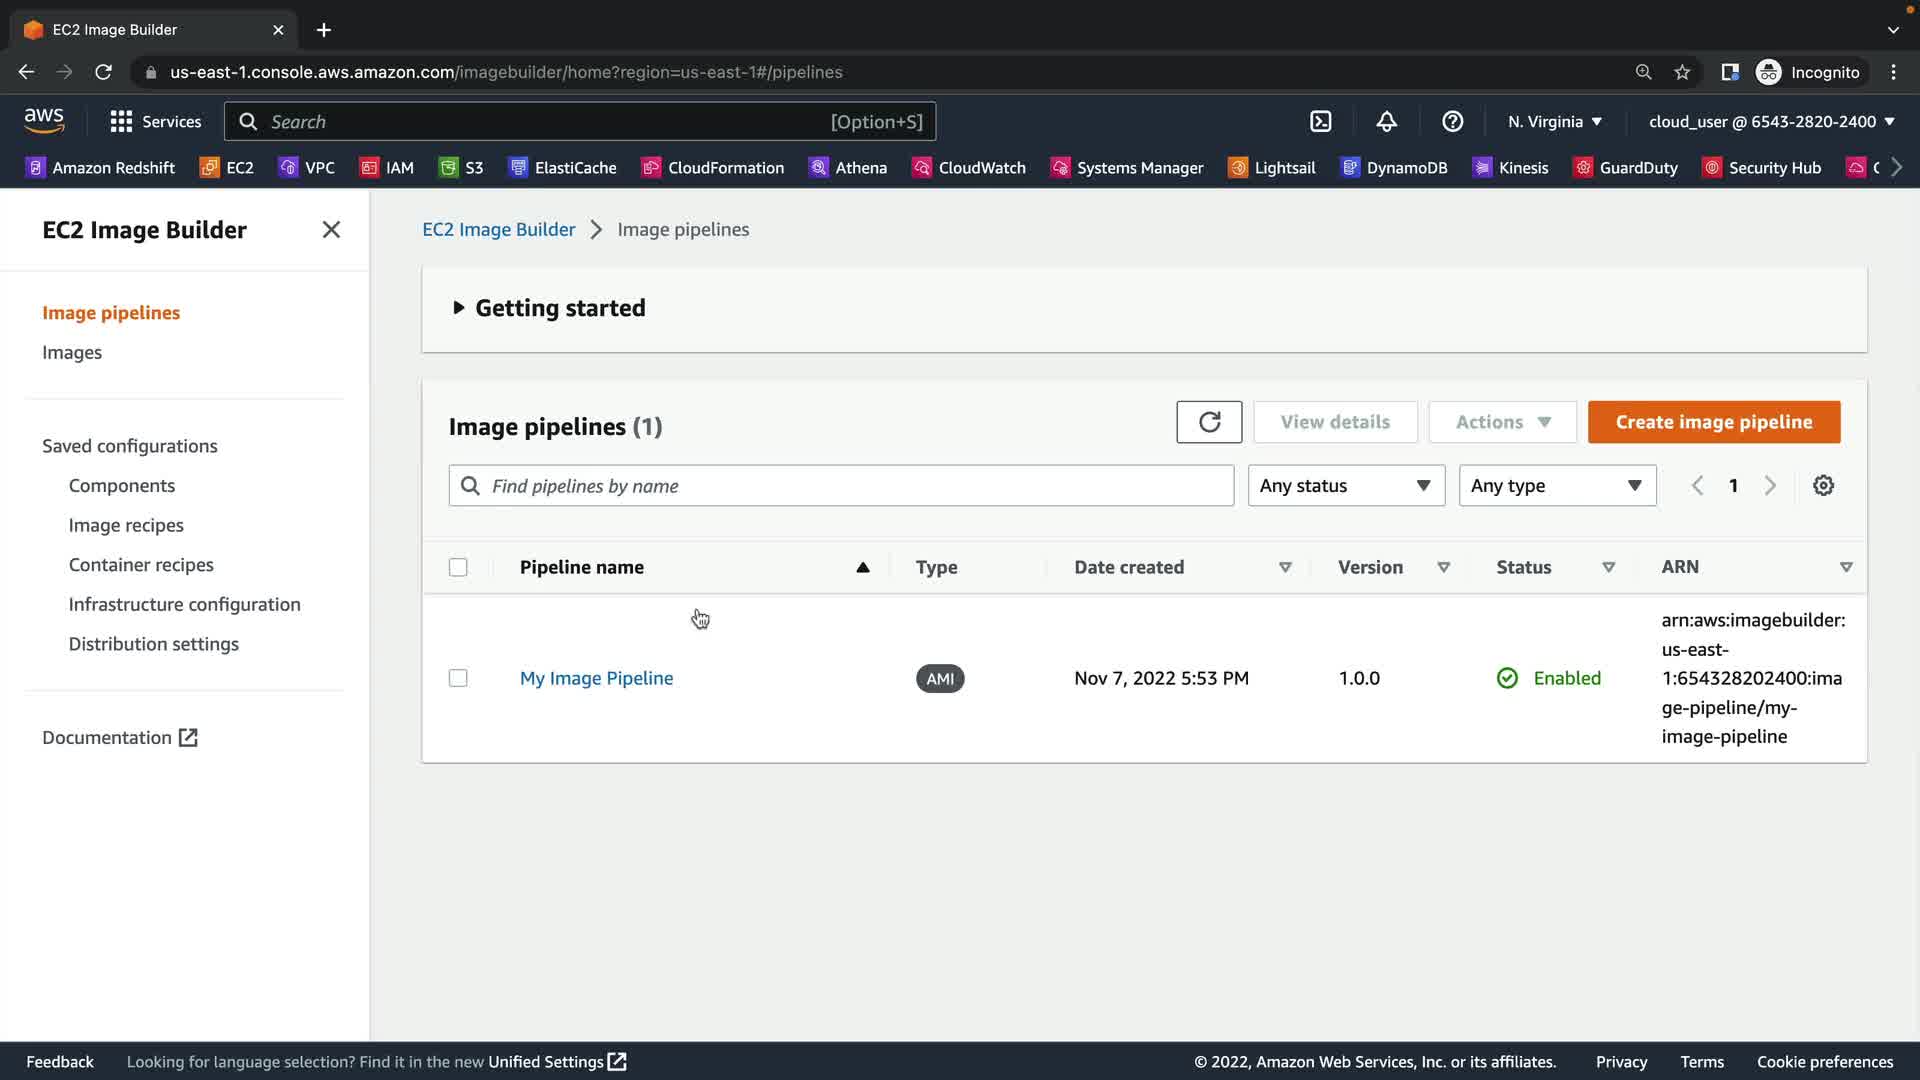Open the My Image Pipeline link
Image resolution: width=1920 pixels, height=1080 pixels.
click(596, 679)
